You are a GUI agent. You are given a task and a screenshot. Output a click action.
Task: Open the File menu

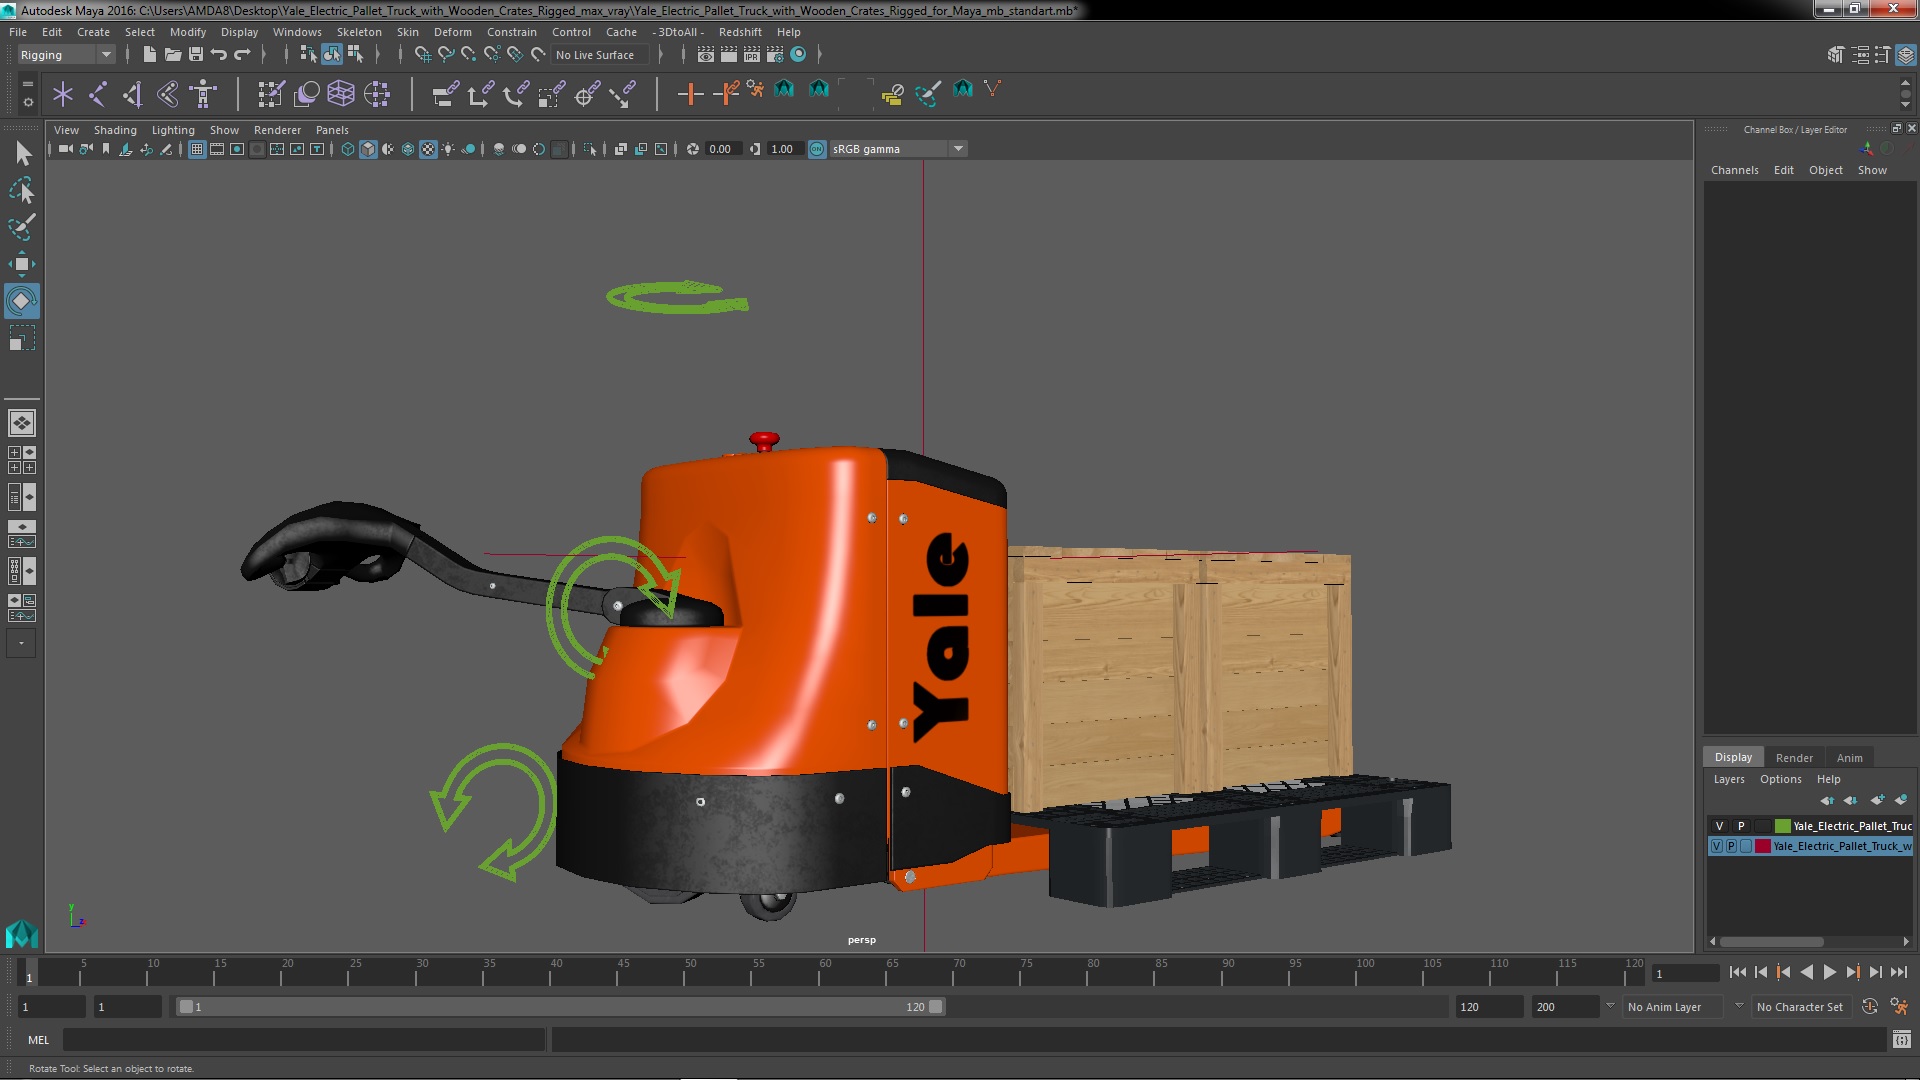pyautogui.click(x=18, y=32)
